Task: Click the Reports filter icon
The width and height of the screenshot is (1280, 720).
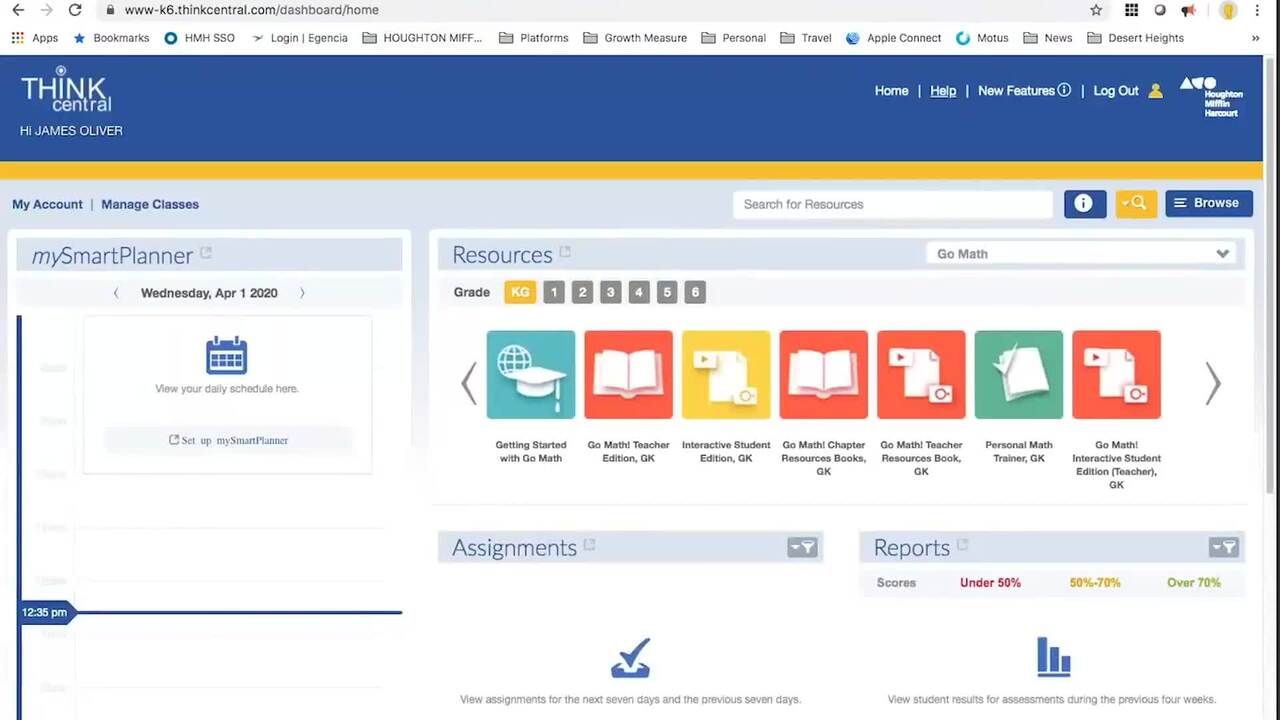Action: coord(1224,547)
